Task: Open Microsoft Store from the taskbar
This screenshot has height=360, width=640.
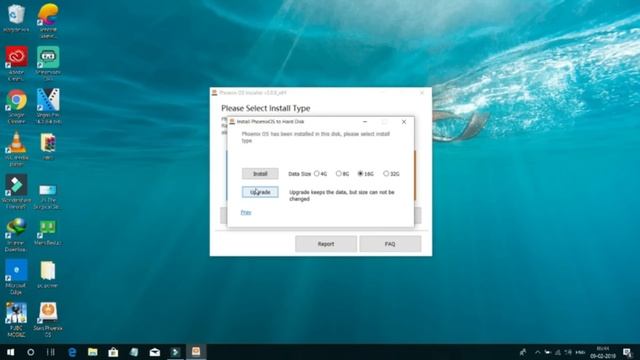Action: click(x=113, y=352)
